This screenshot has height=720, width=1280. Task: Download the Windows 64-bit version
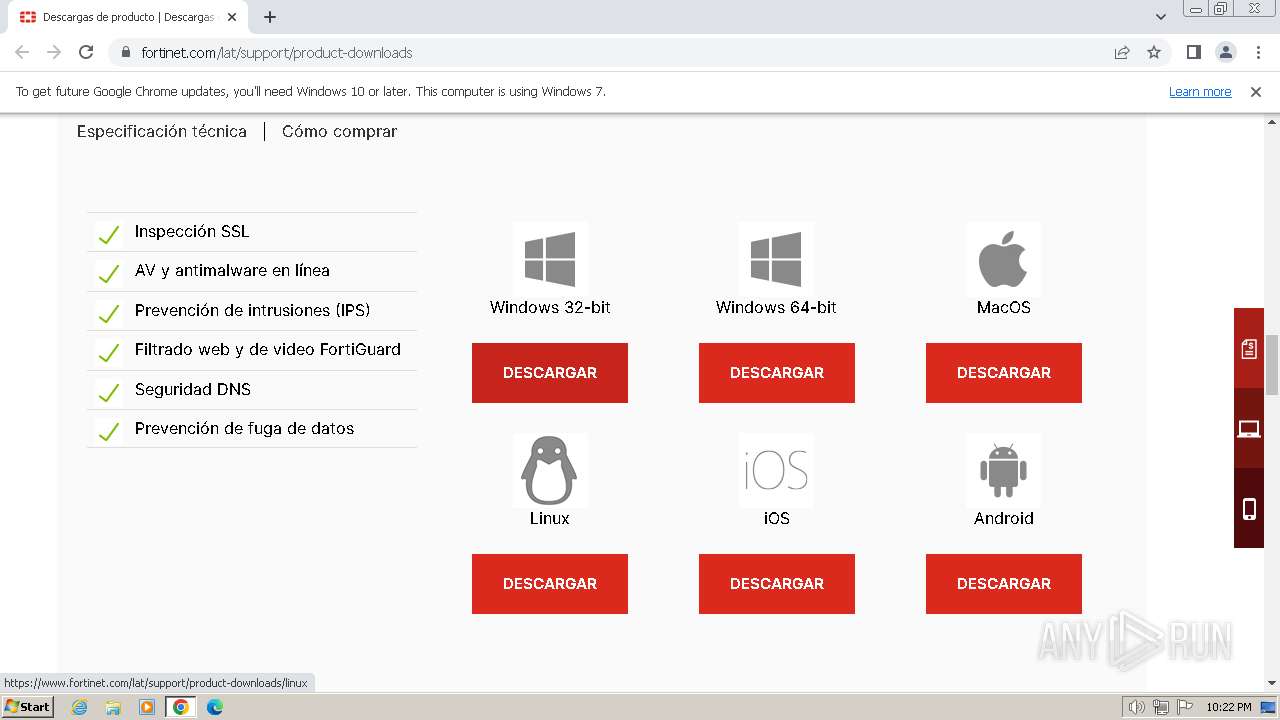click(x=777, y=373)
